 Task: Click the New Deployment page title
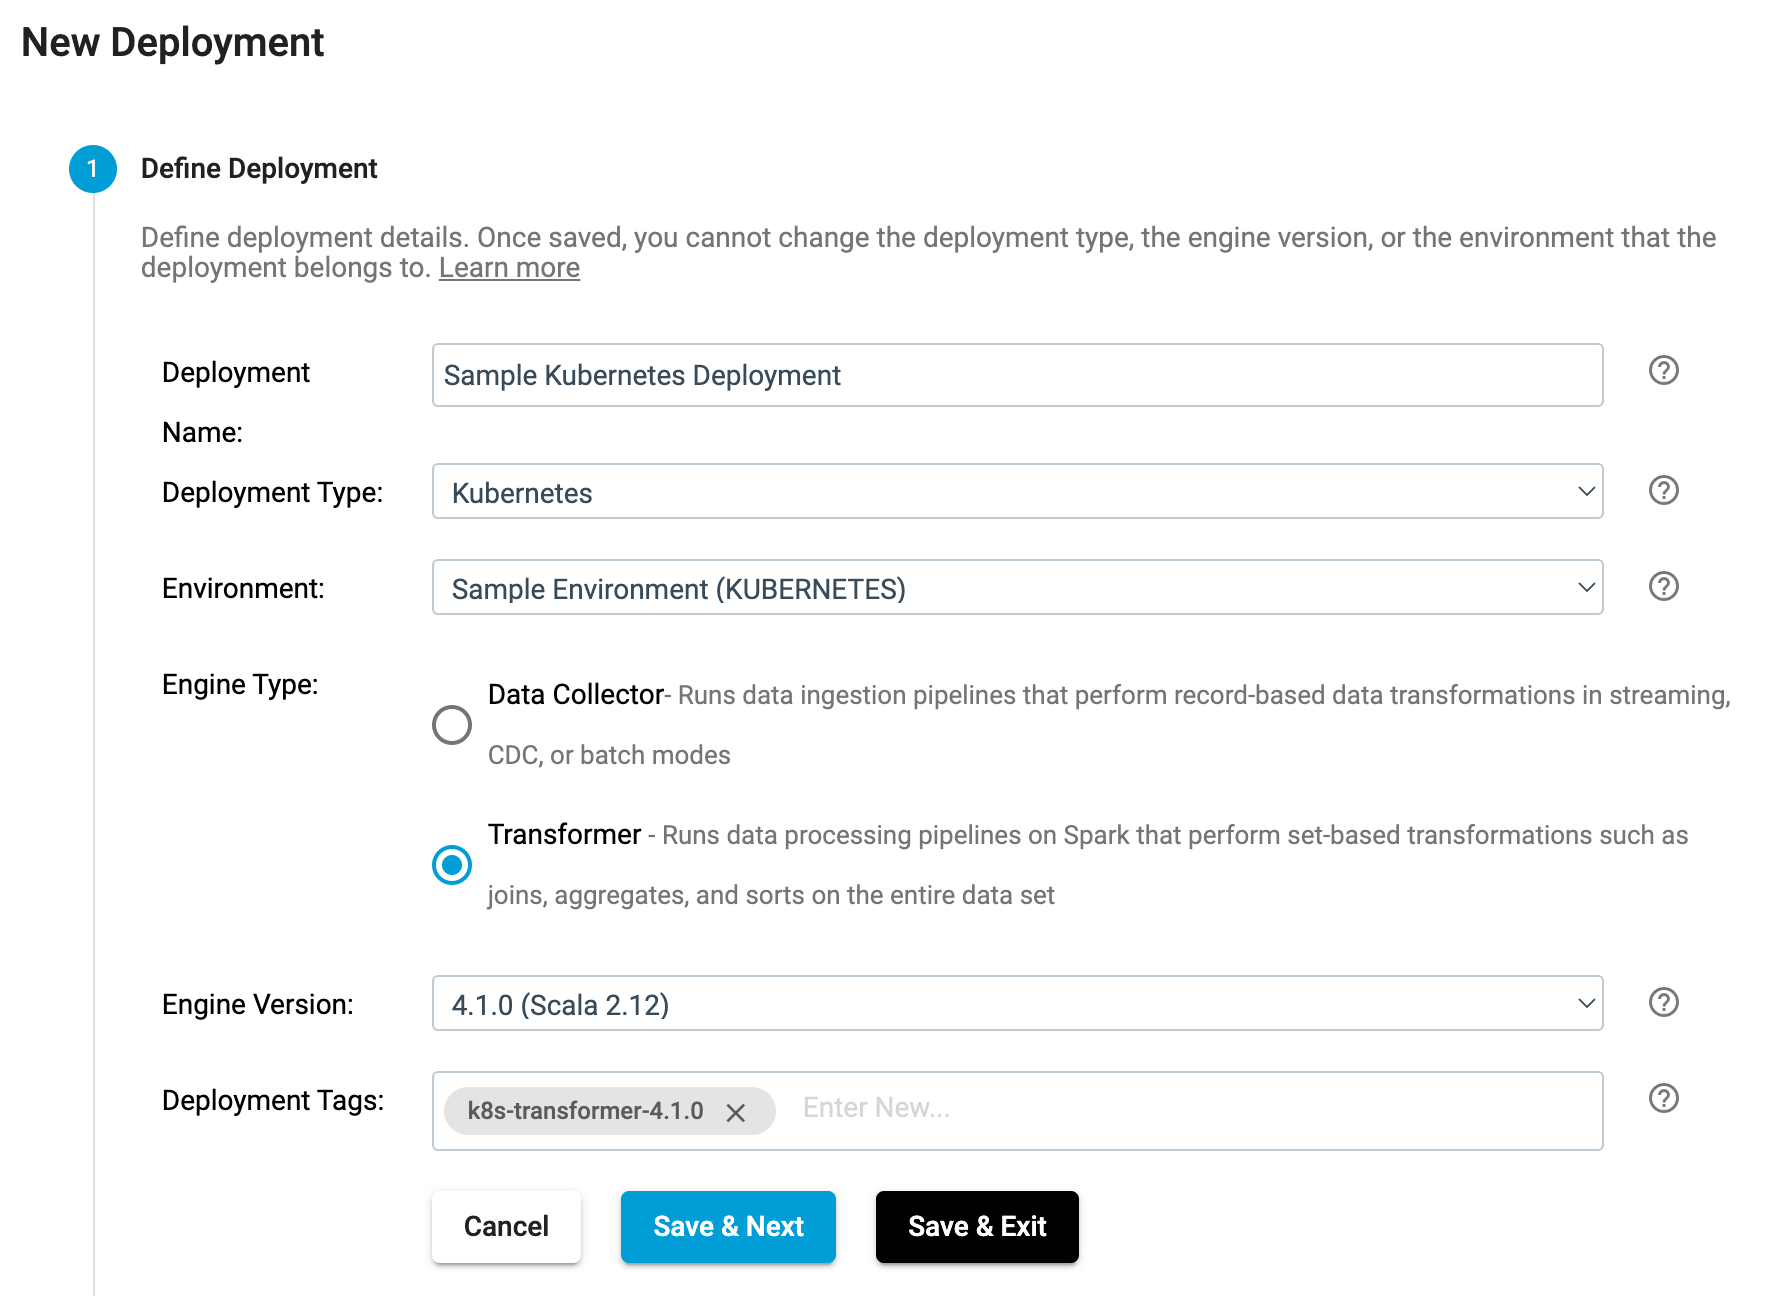(173, 42)
